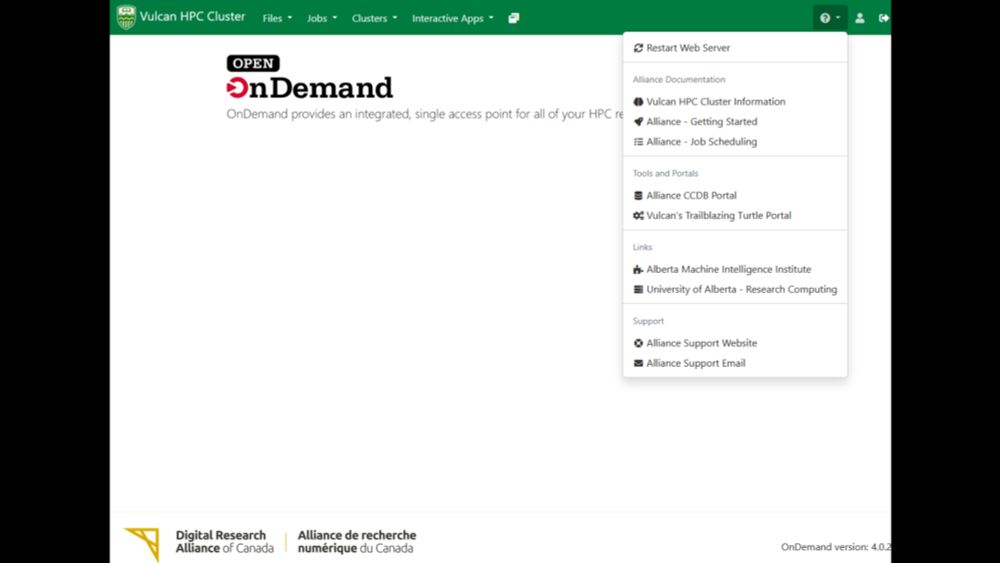Click the rocket icon beside Getting Started
The image size is (1000, 563).
(x=638, y=121)
